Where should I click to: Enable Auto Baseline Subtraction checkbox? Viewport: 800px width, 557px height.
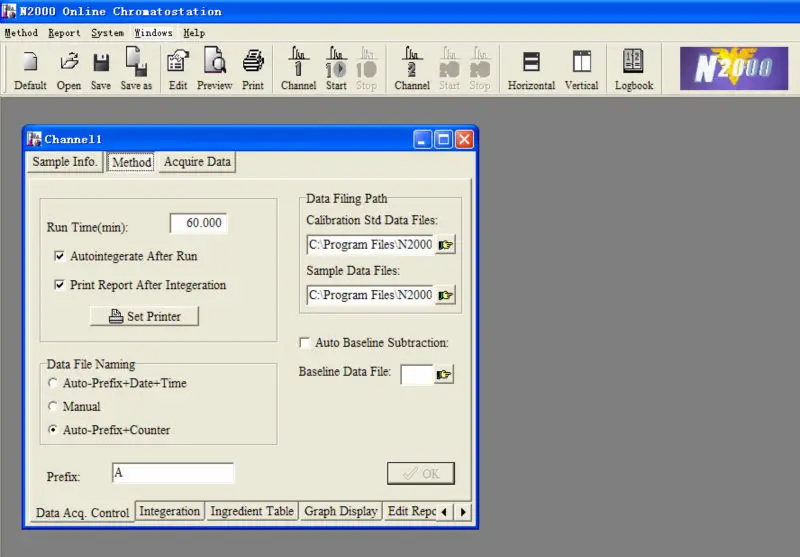point(305,343)
